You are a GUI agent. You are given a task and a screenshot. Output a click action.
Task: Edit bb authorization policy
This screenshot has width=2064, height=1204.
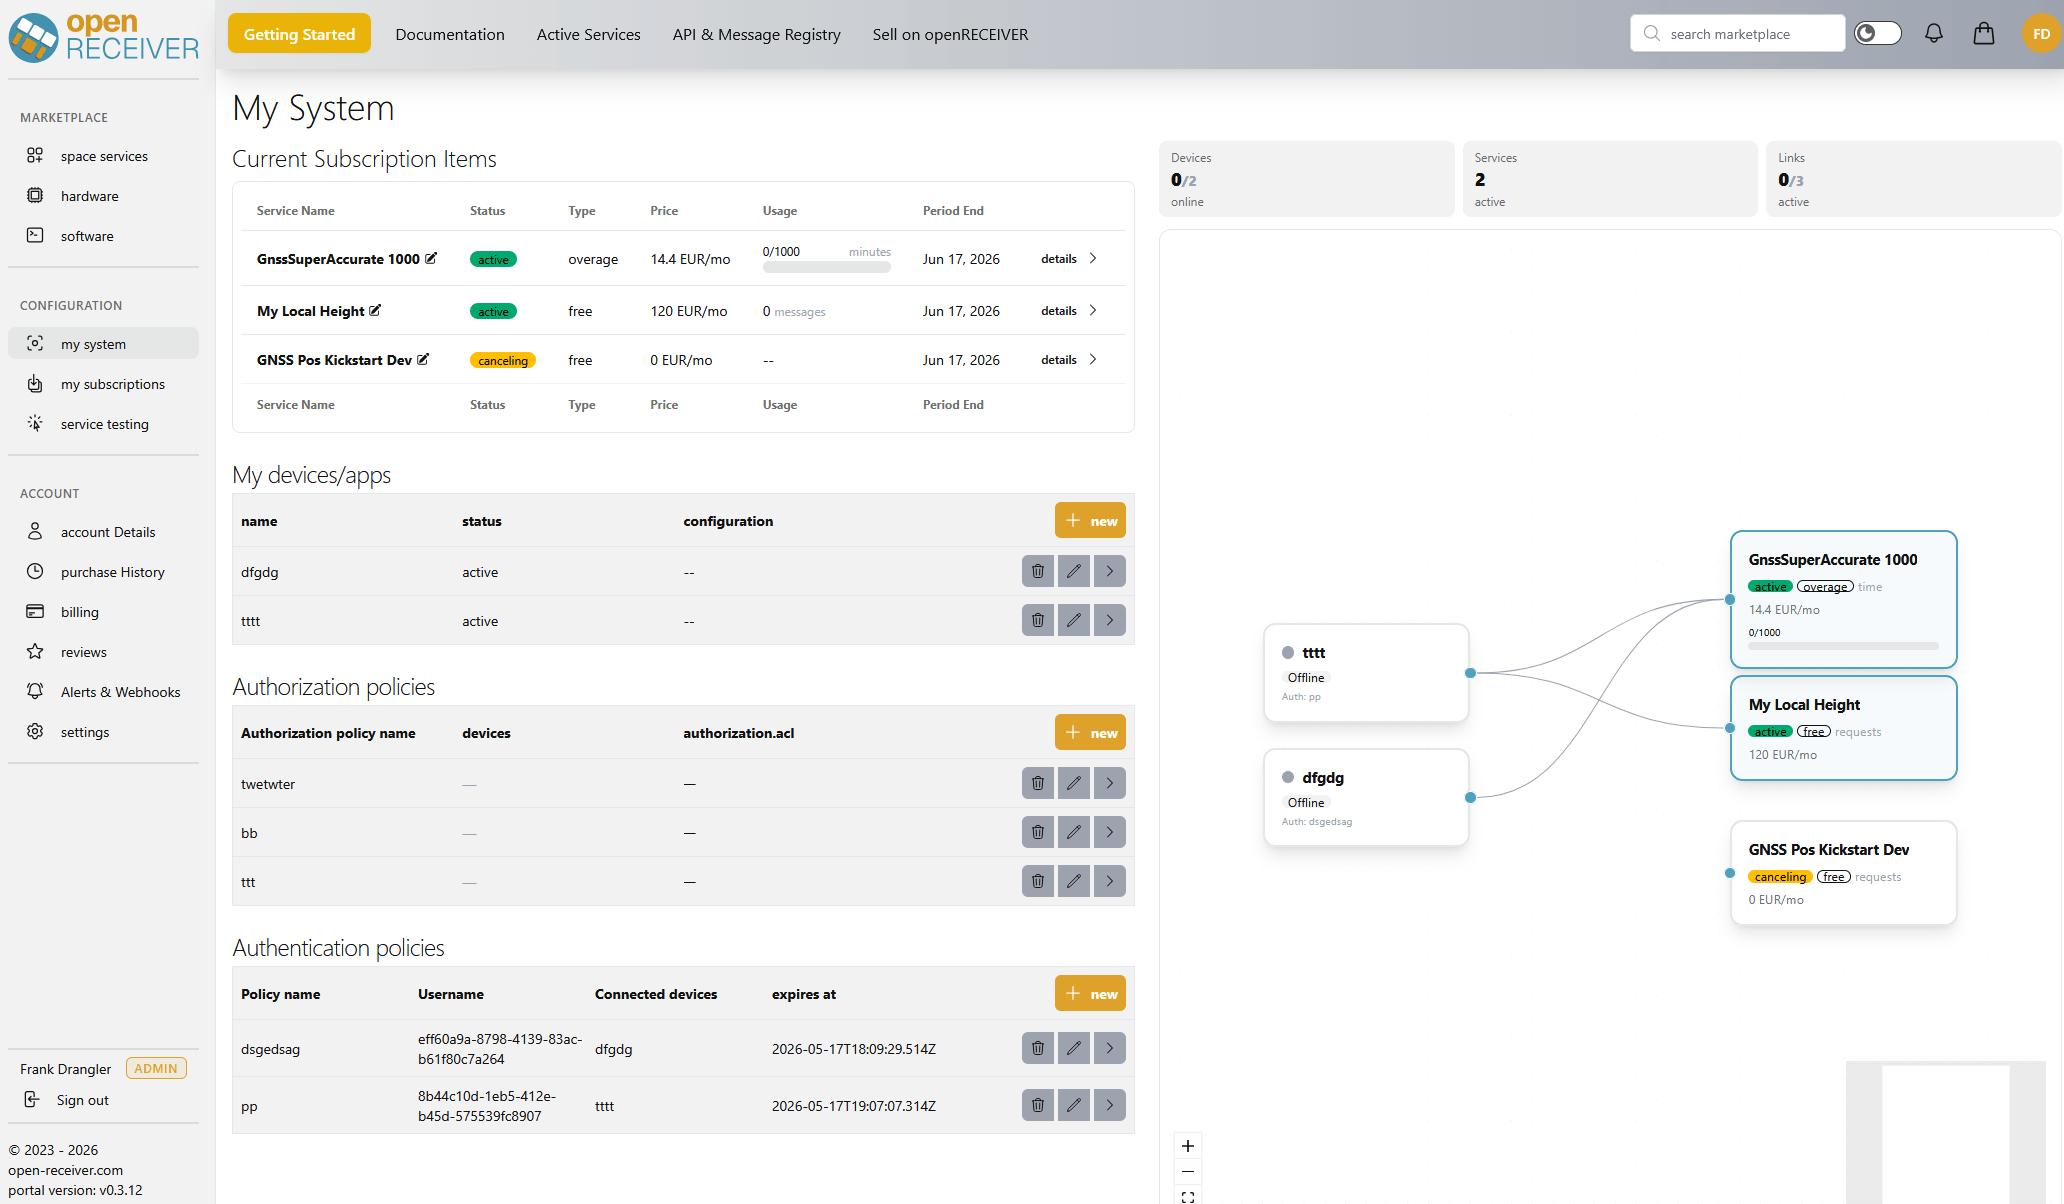1074,832
